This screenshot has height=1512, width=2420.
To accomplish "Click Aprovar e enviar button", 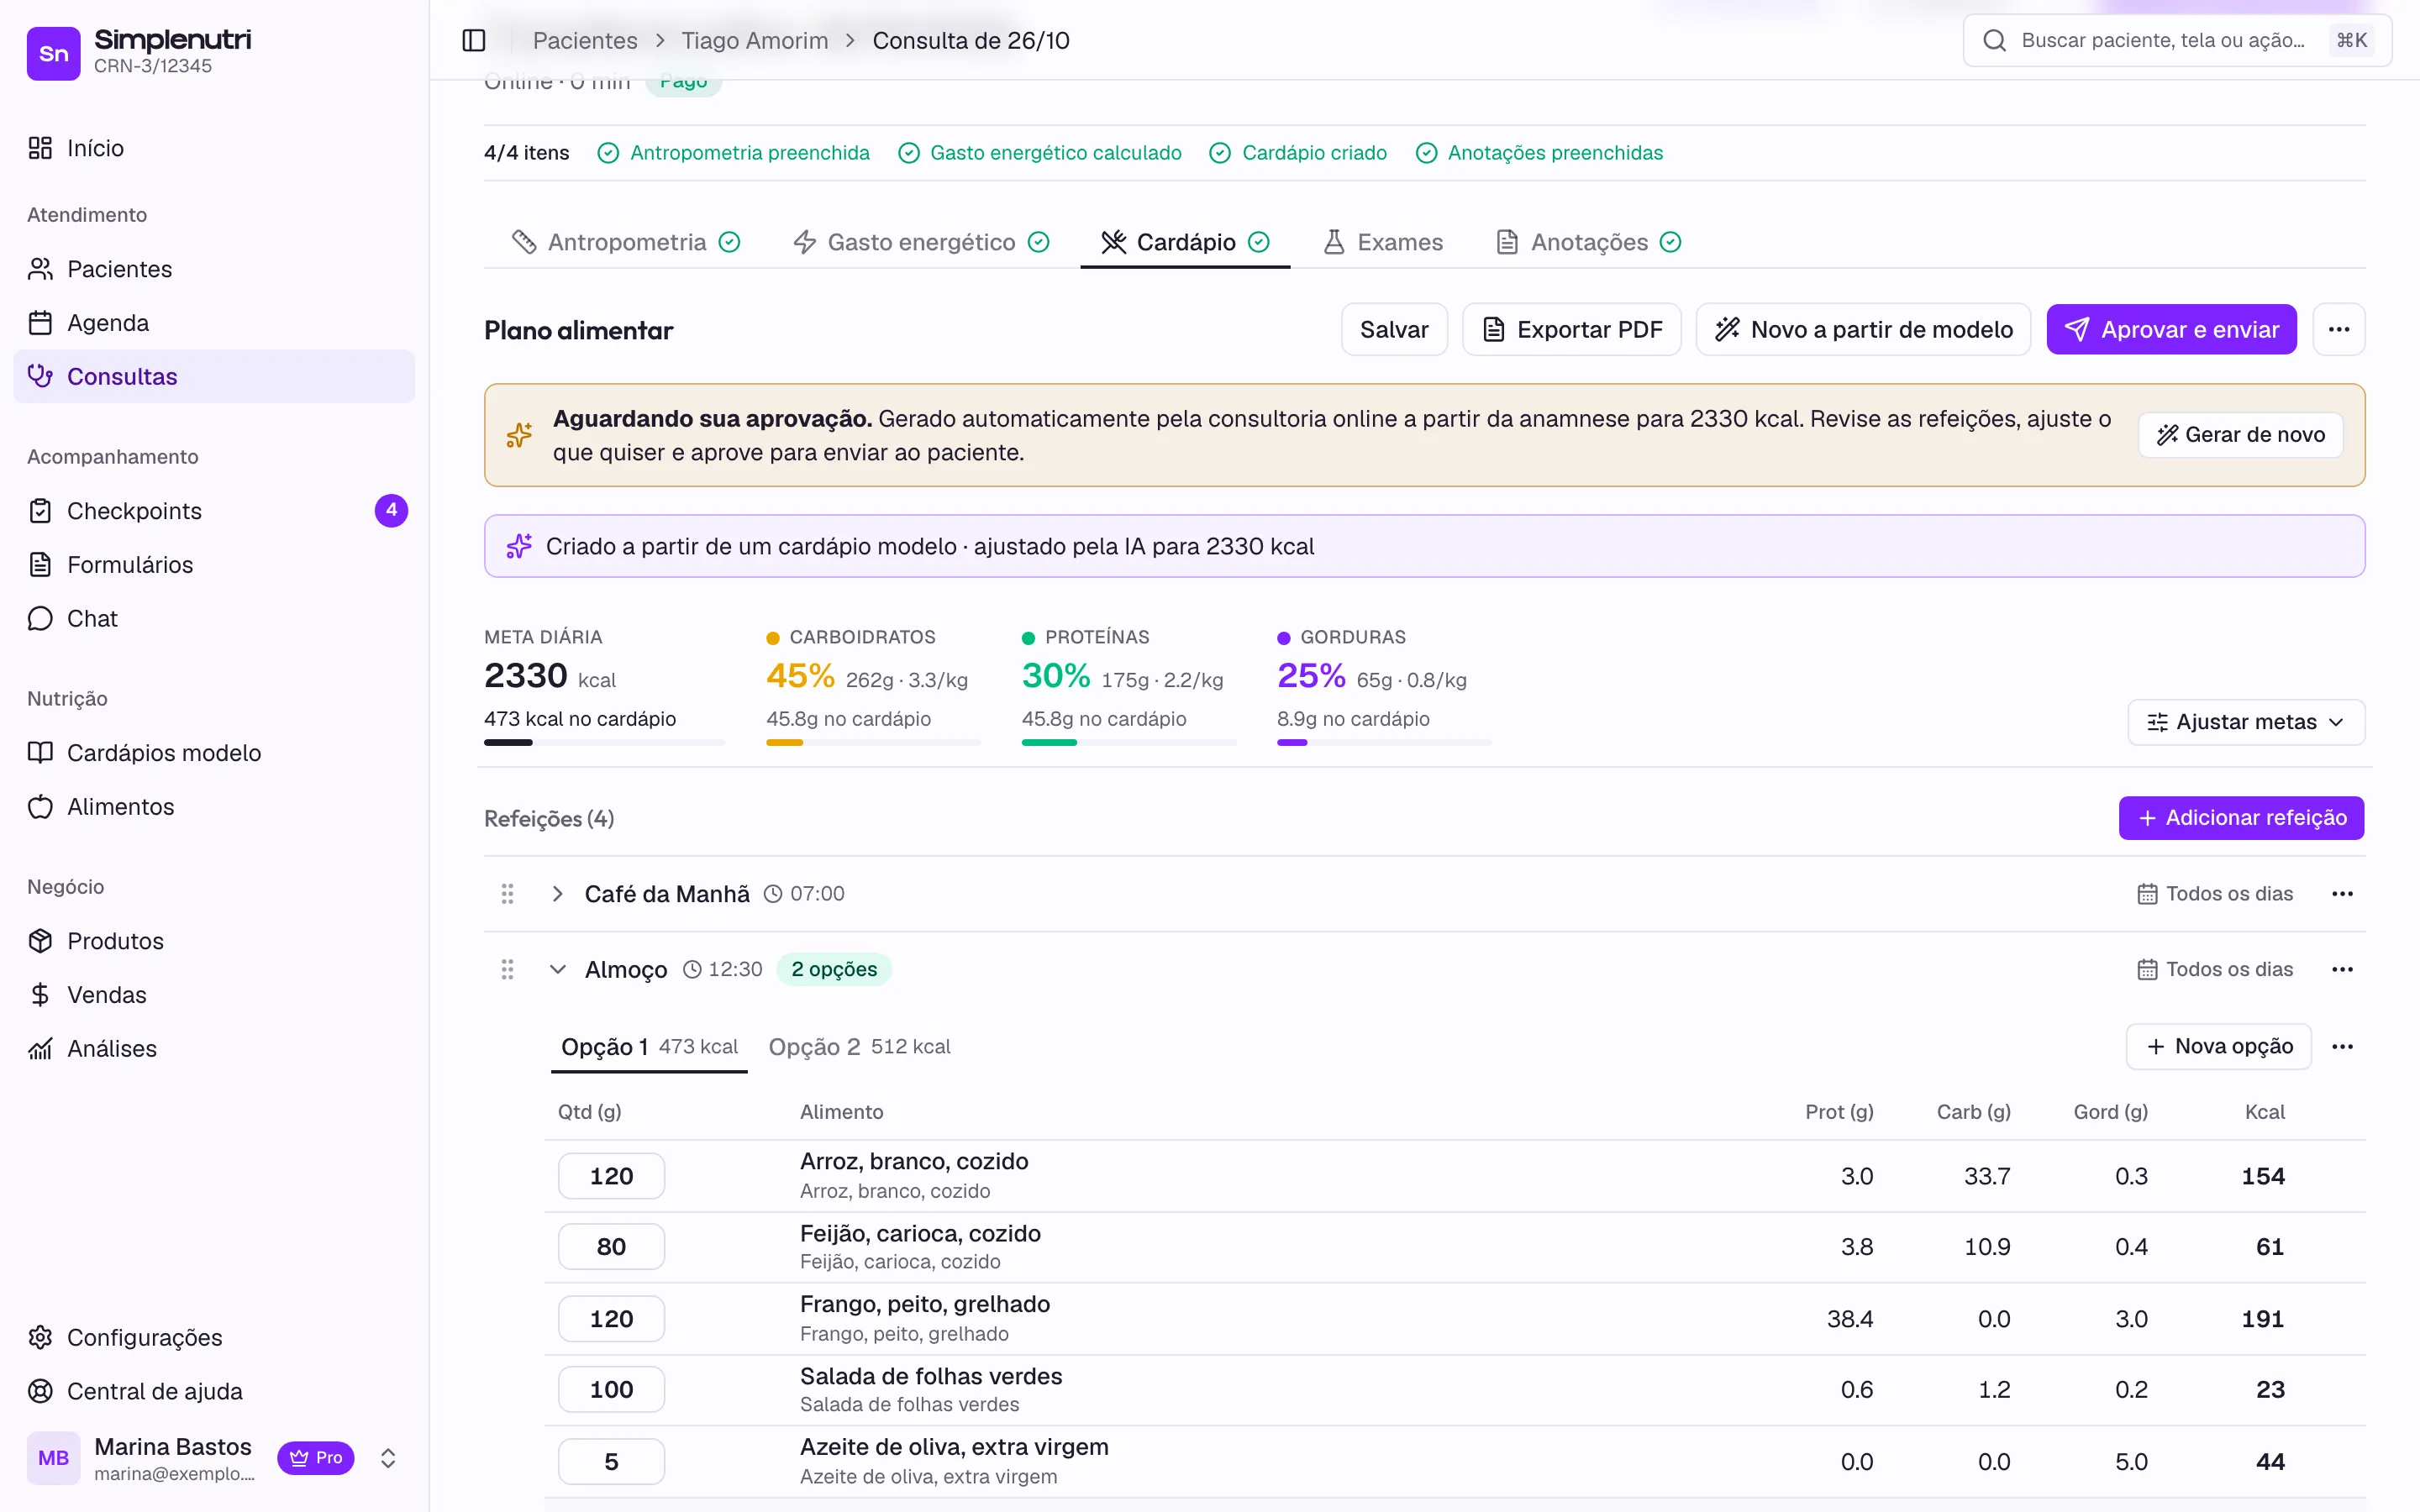I will click(x=2171, y=329).
